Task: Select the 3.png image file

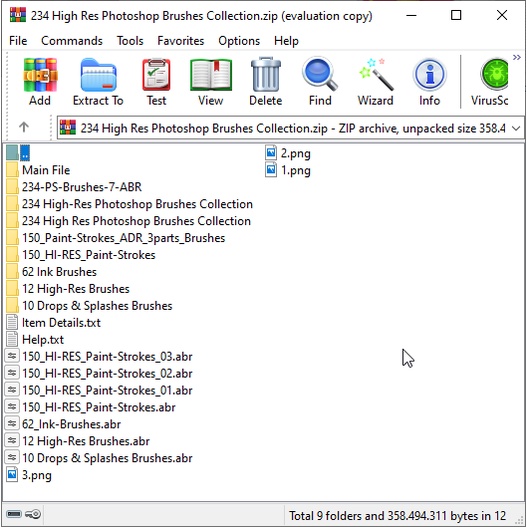Action: coord(29,475)
